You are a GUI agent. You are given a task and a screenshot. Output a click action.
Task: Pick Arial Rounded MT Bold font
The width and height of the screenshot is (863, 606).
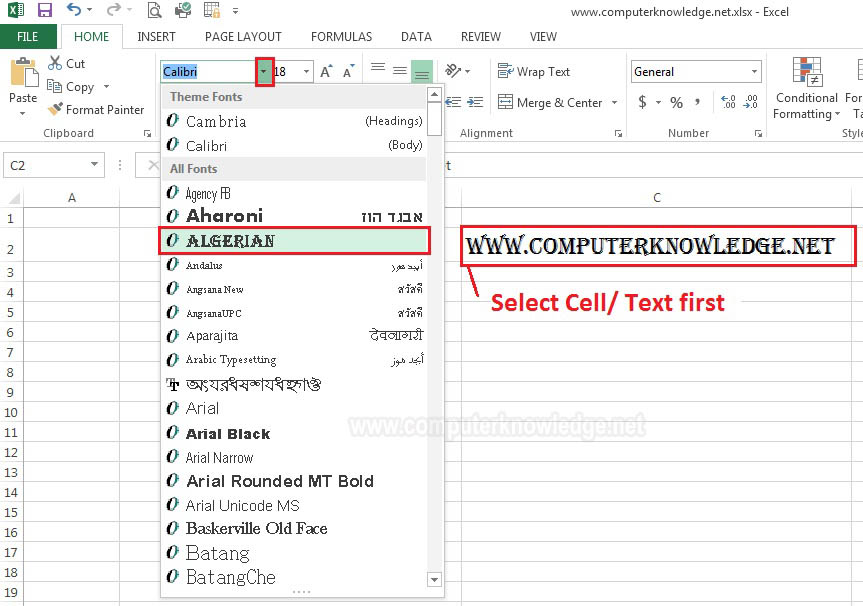[x=294, y=481]
